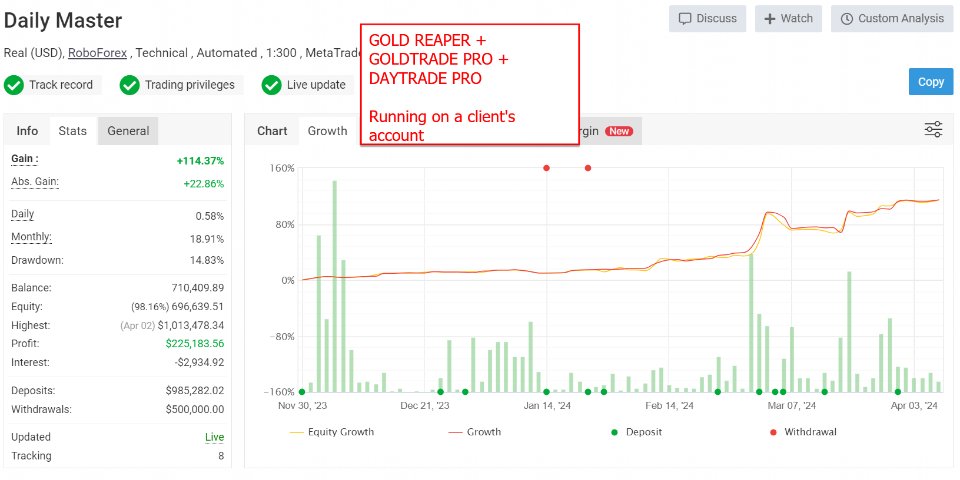The width and height of the screenshot is (960, 480).
Task: Click the Trading privileges green checkmark icon
Action: [129, 85]
